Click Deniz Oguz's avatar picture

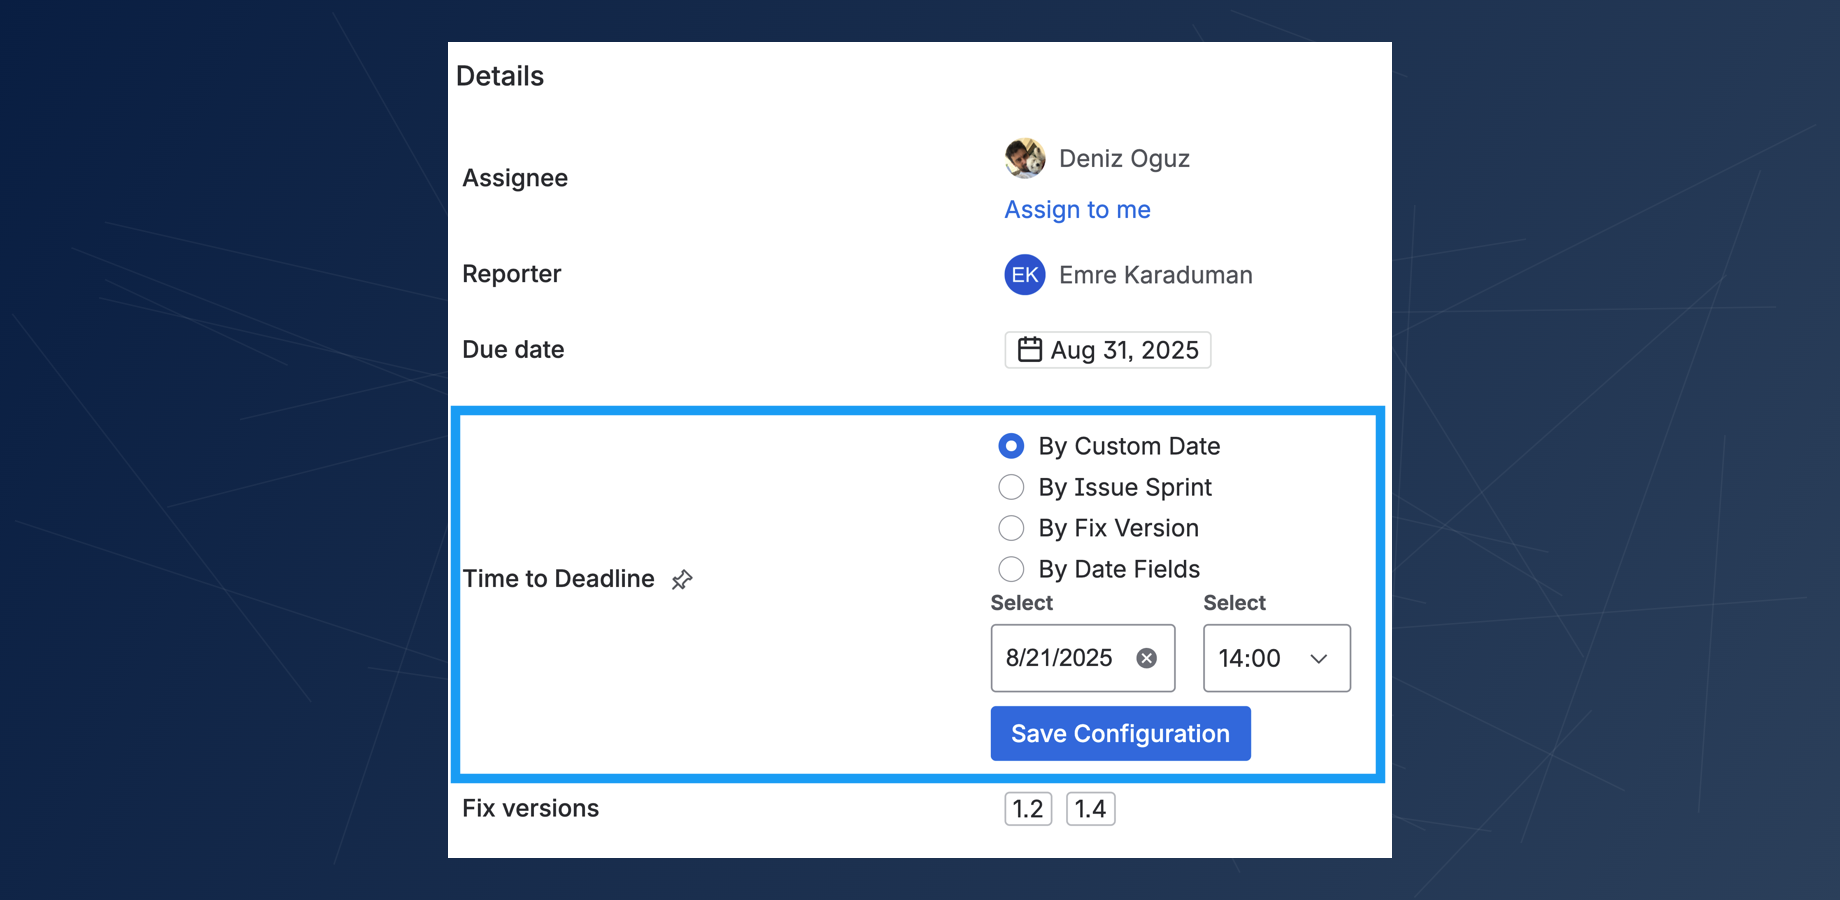(x=1025, y=158)
